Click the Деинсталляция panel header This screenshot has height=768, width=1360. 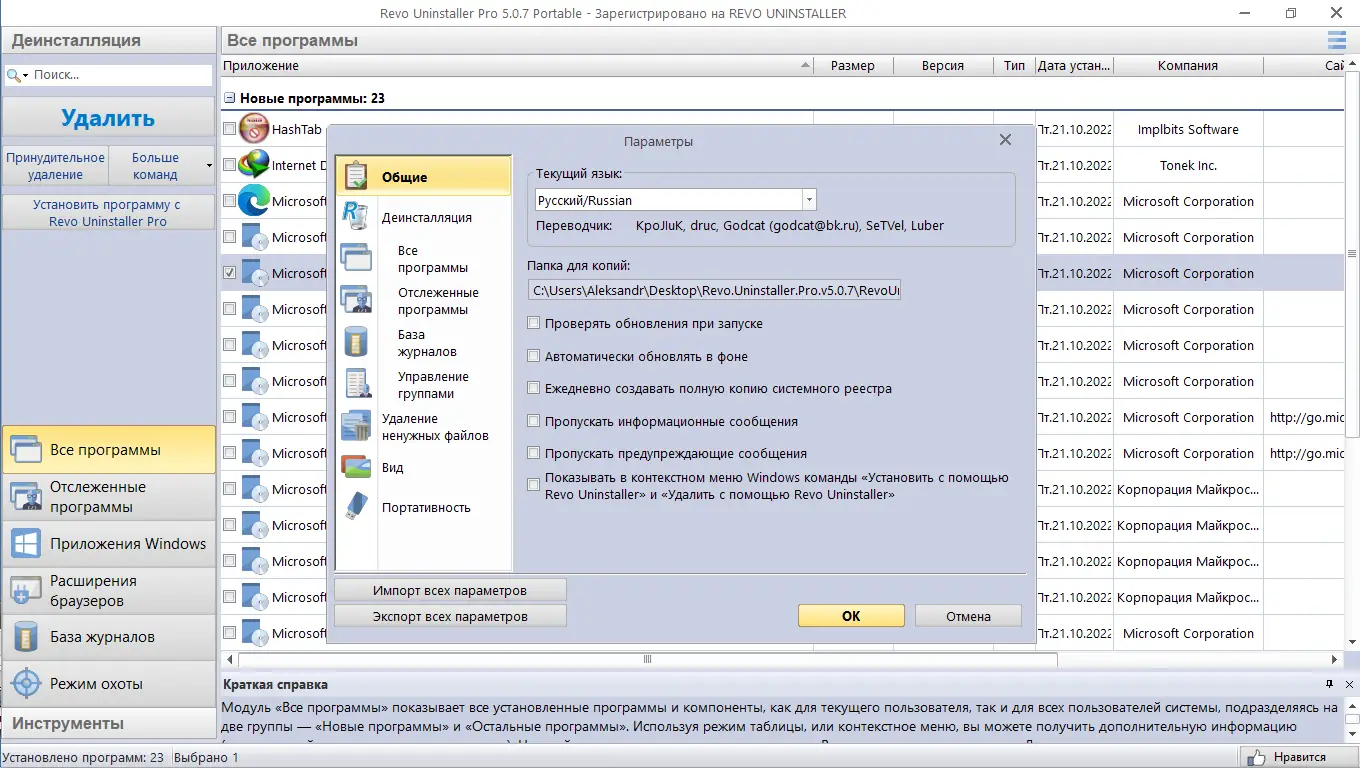tap(108, 41)
